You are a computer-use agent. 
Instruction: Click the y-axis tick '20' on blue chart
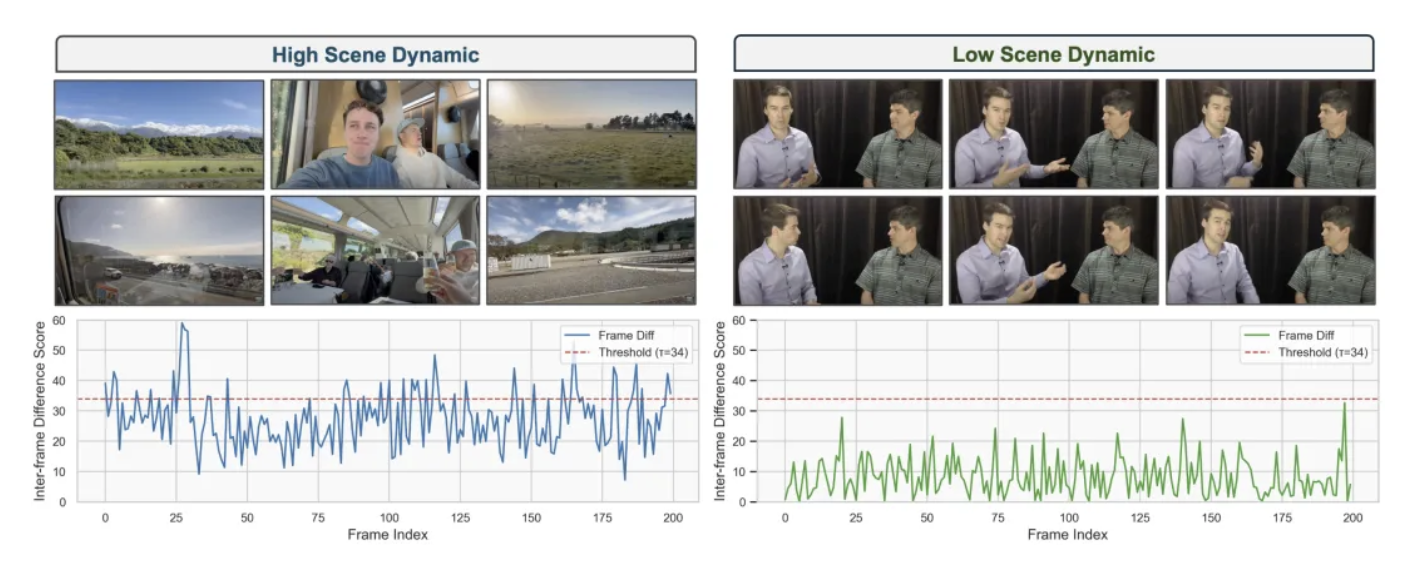(x=58, y=442)
